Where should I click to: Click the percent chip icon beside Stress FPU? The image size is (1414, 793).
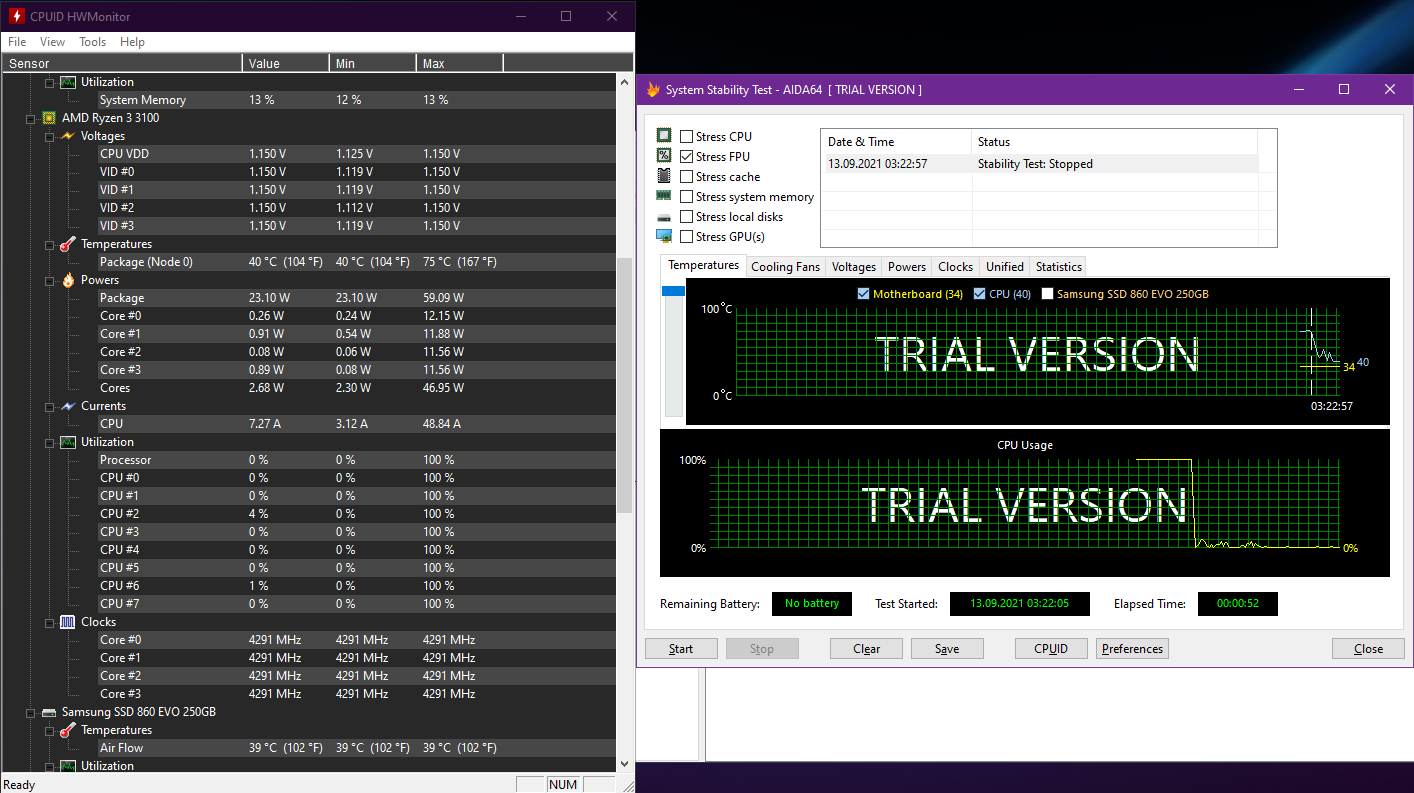pos(664,156)
